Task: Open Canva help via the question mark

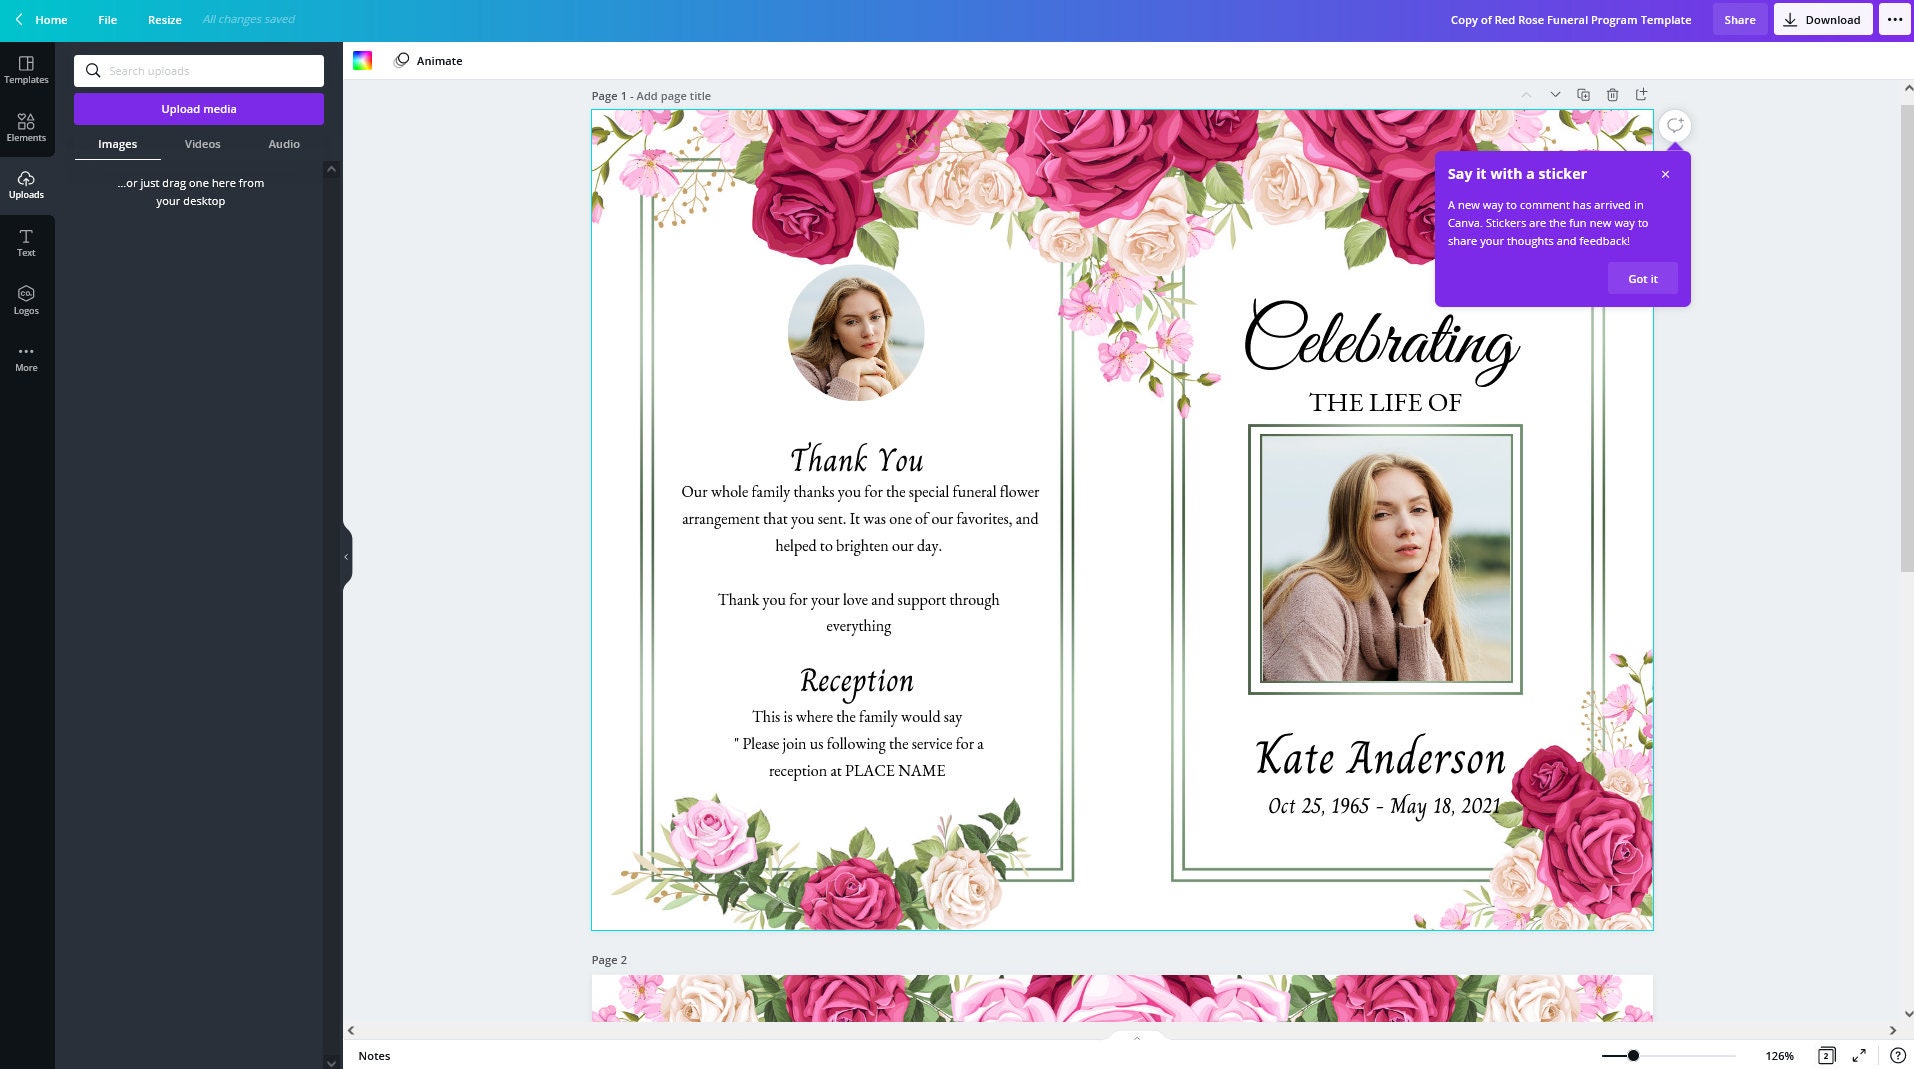Action: tap(1895, 1055)
